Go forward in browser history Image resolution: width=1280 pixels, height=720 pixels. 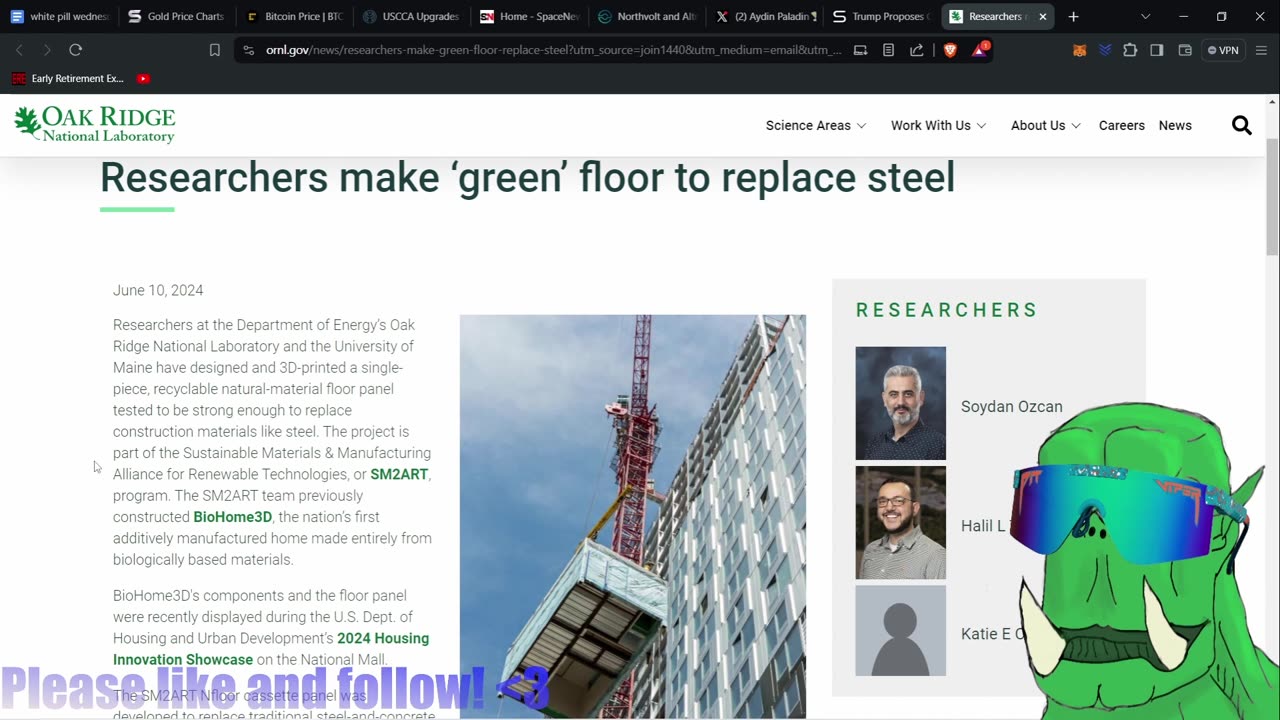(47, 50)
